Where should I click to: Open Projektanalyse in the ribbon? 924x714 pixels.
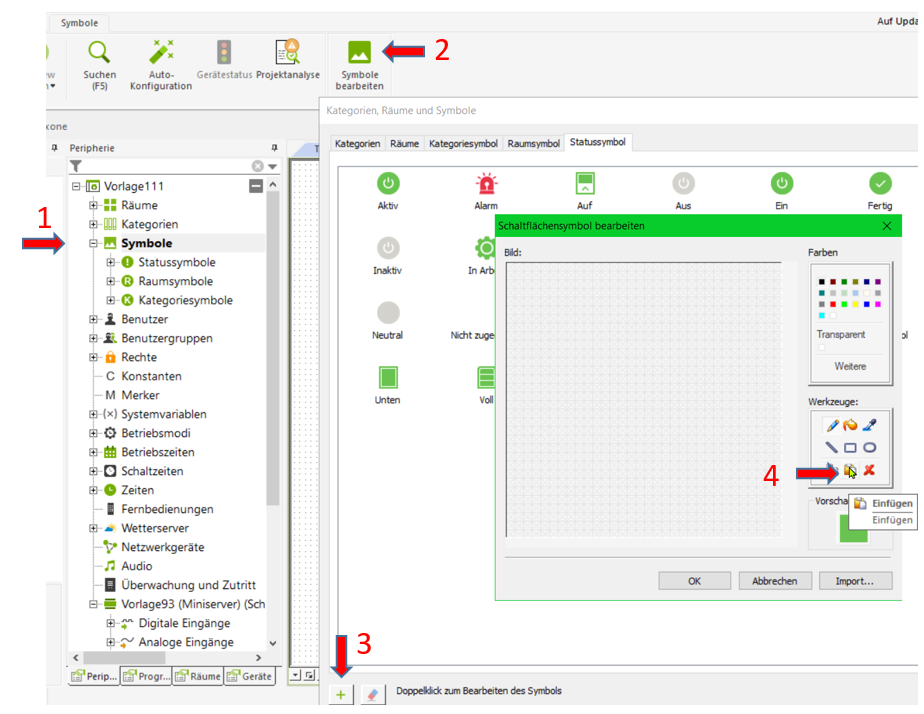pos(288,60)
